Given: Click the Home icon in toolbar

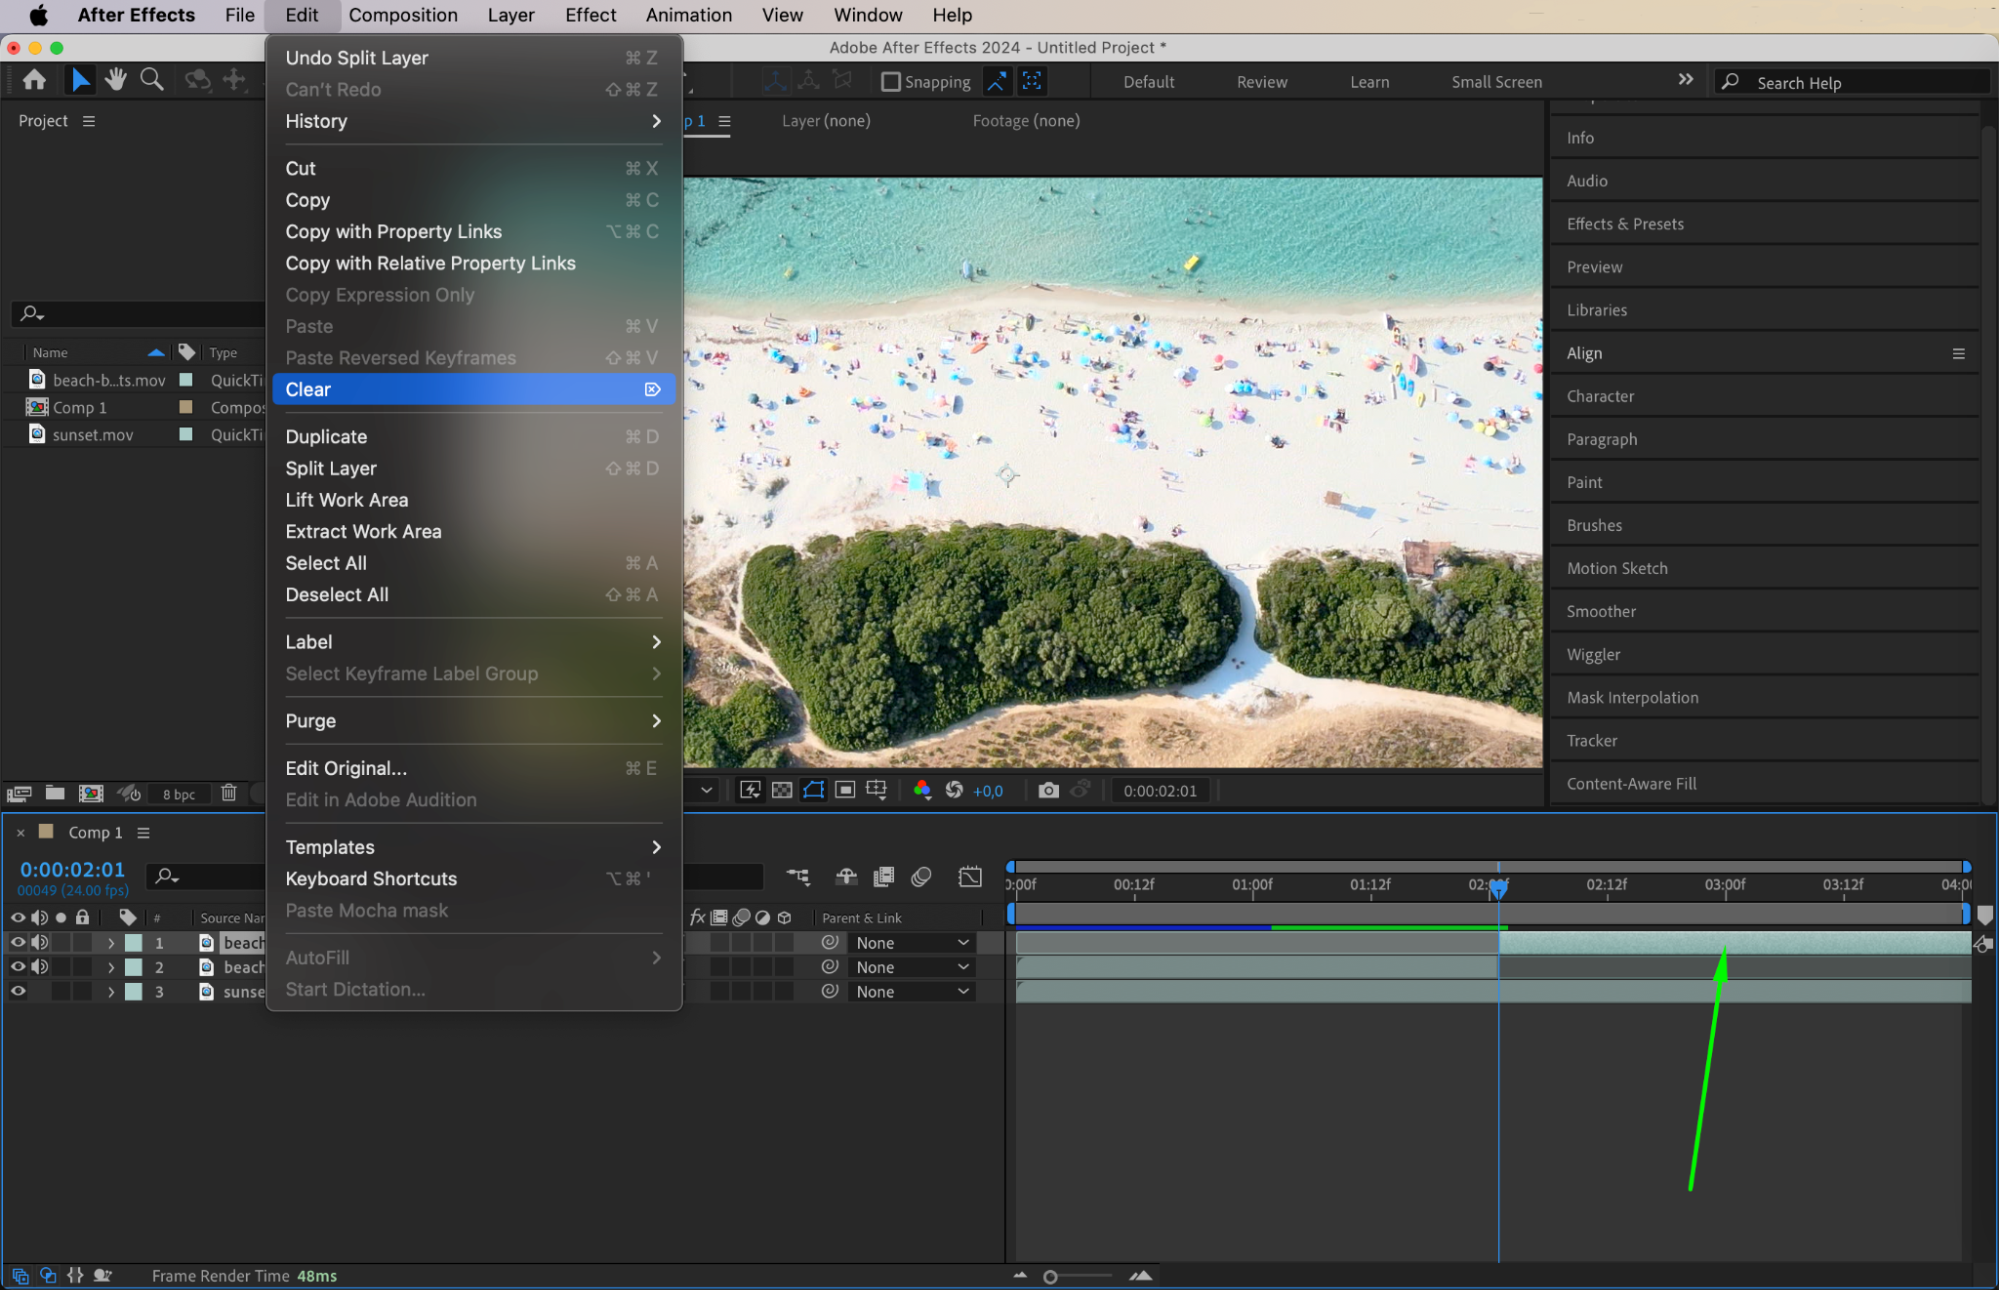Looking at the screenshot, I should 34,80.
